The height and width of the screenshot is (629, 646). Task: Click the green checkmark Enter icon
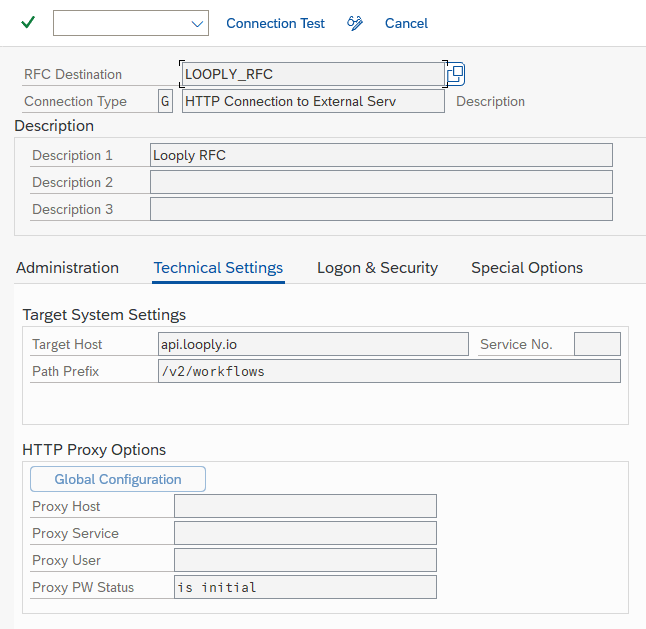tap(27, 23)
